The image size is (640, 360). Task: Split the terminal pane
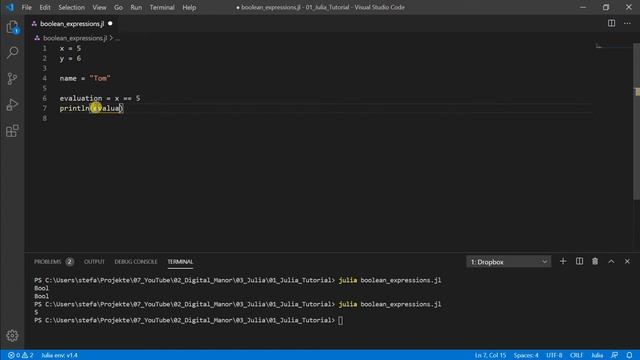(x=579, y=261)
